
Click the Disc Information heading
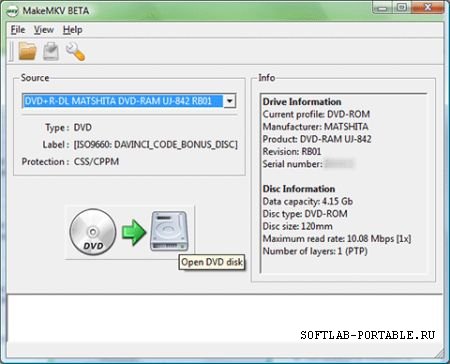pos(299,189)
